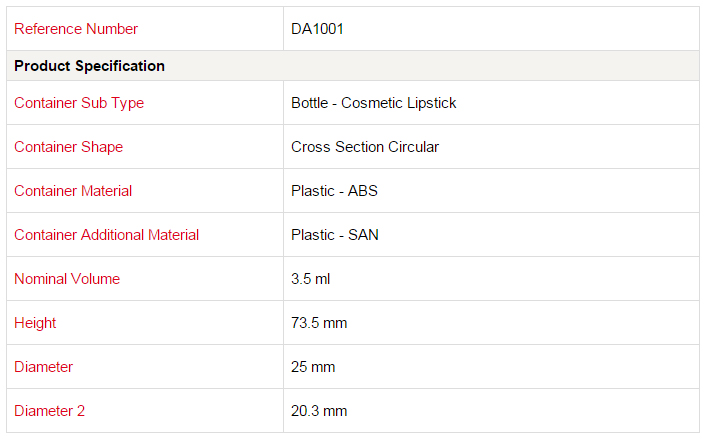Open the Container Material link

pyautogui.click(x=73, y=191)
